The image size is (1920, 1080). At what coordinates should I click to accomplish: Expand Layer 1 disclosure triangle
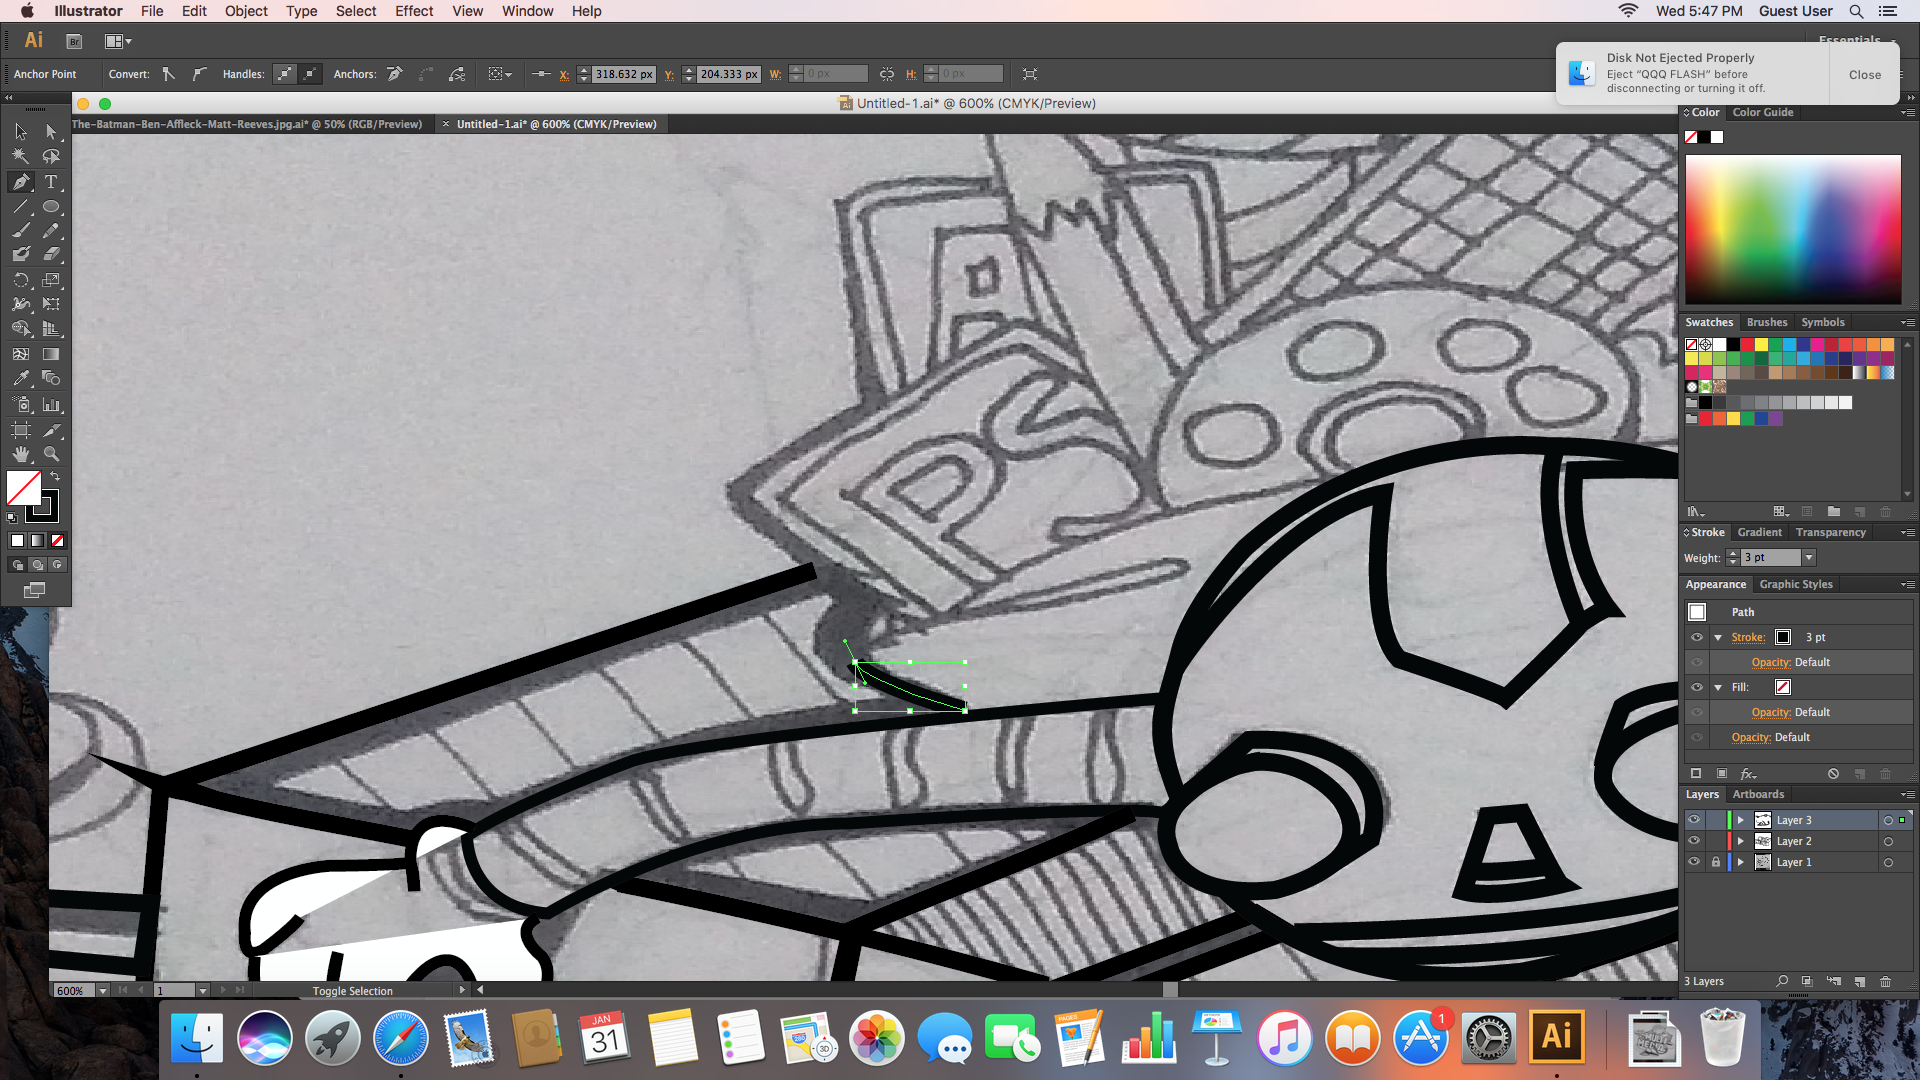click(x=1741, y=862)
